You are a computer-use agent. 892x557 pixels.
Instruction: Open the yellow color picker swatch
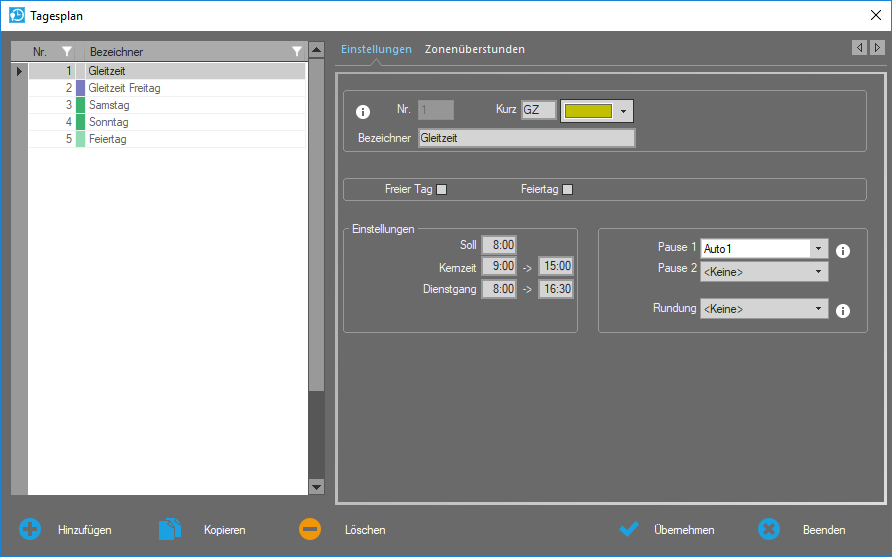point(597,111)
